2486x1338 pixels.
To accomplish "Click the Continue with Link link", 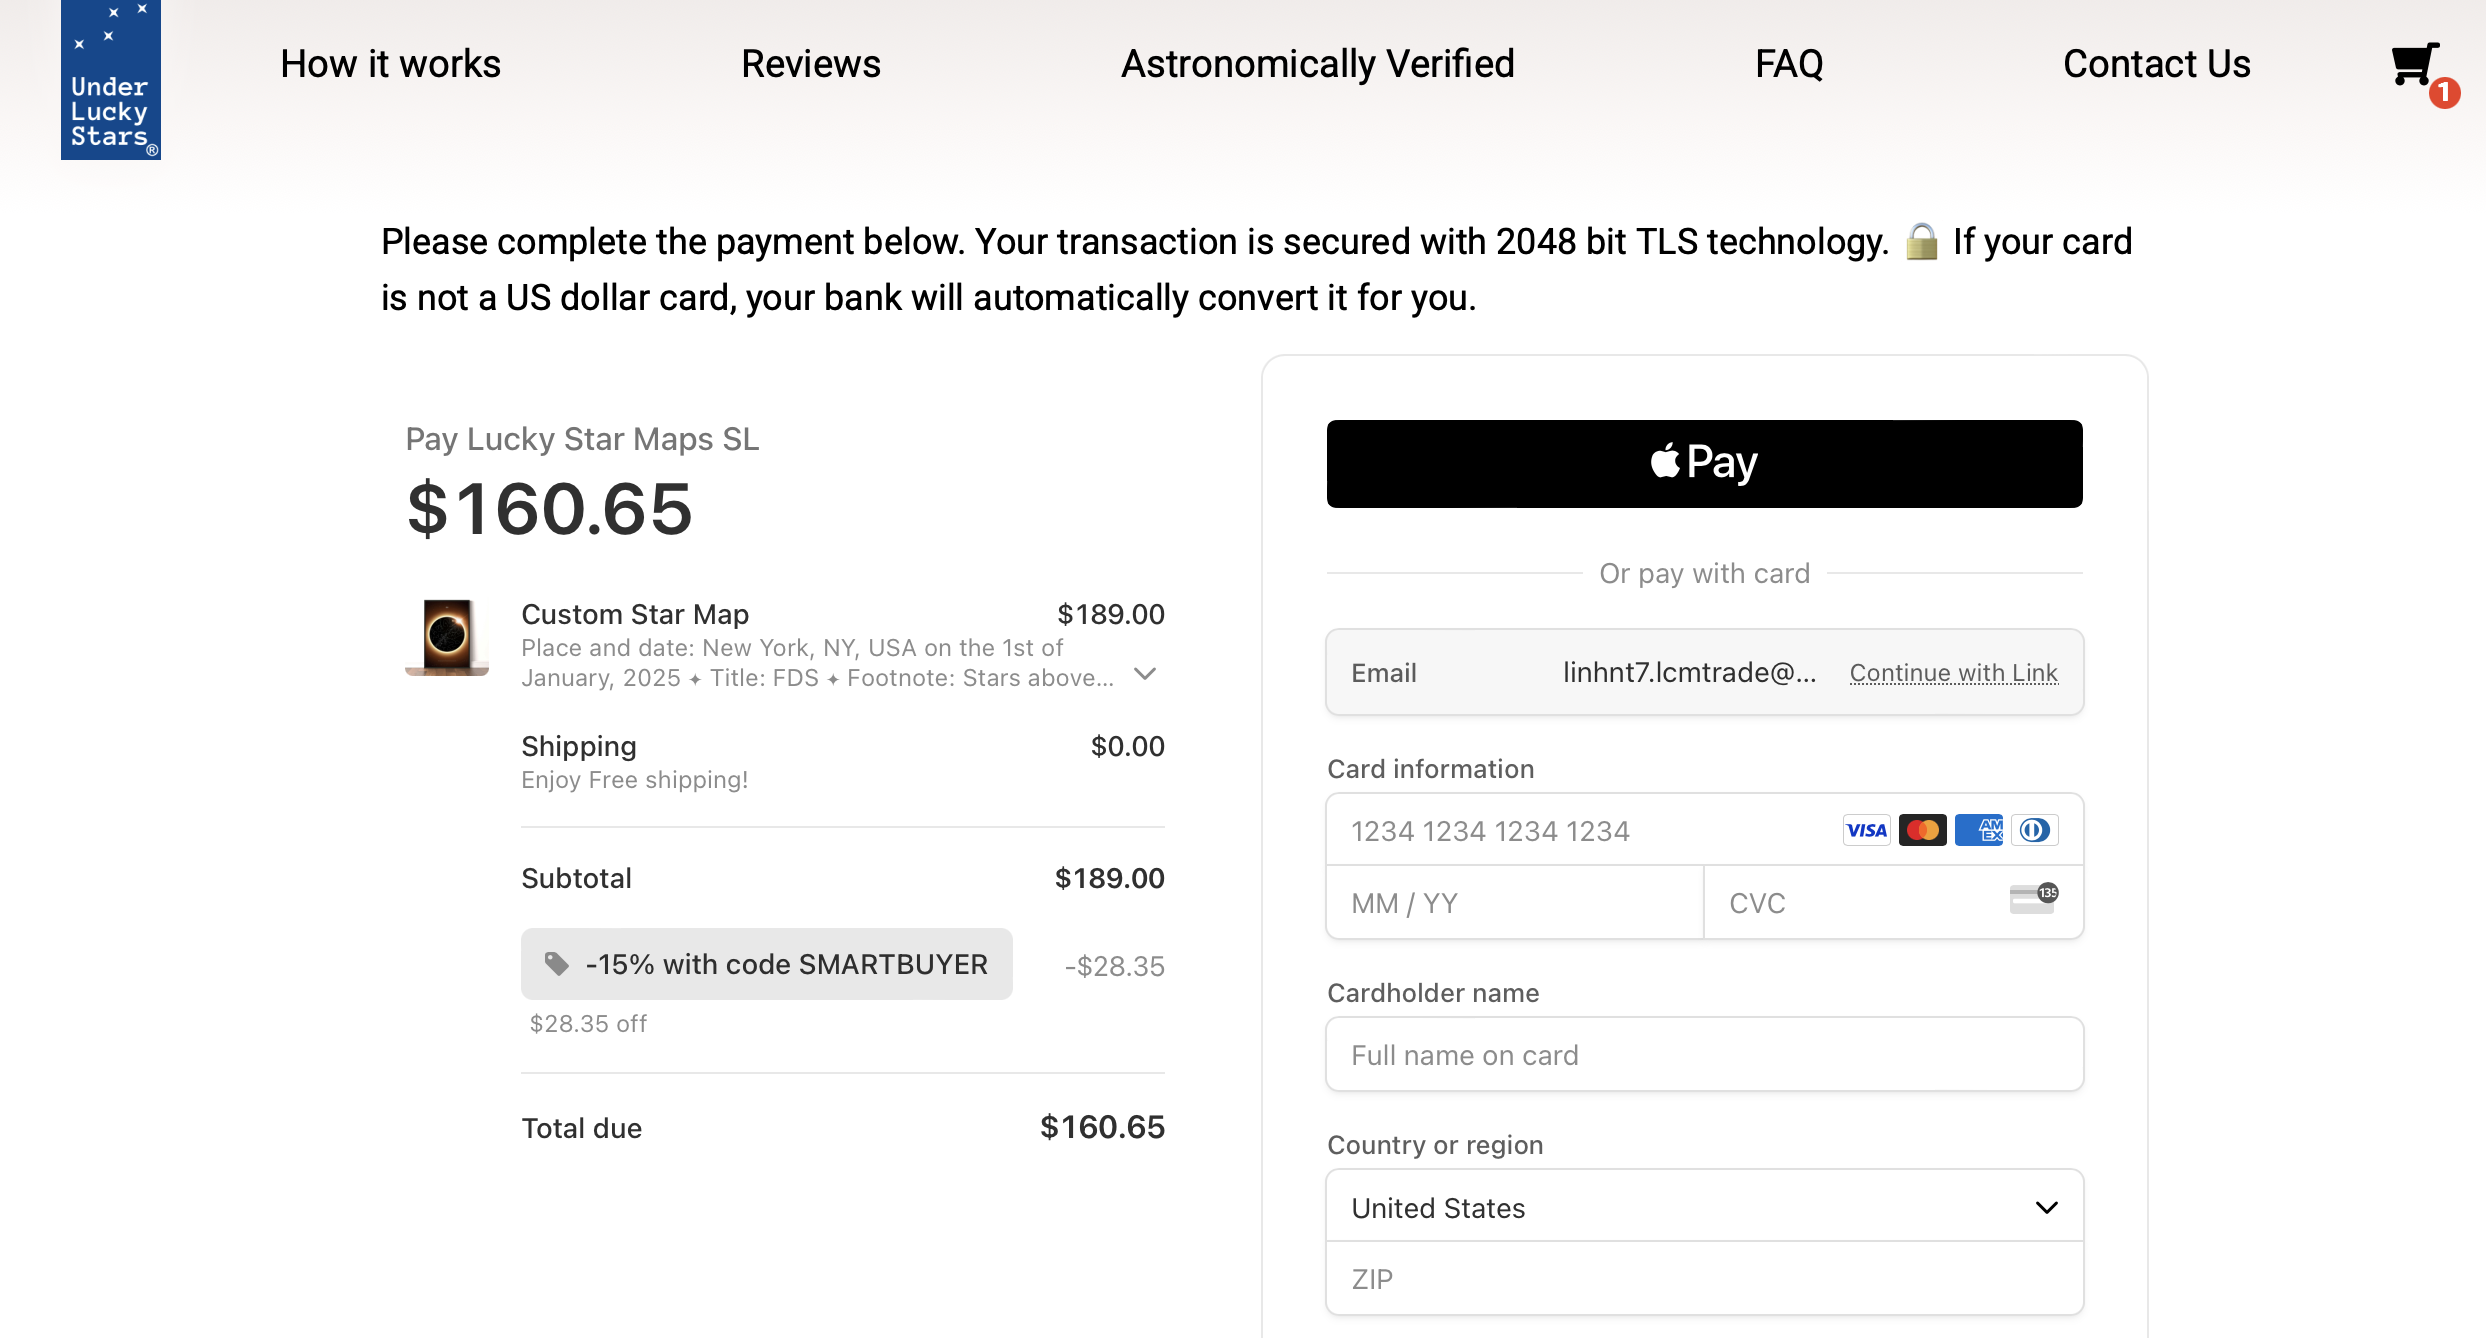I will pos(1953,673).
